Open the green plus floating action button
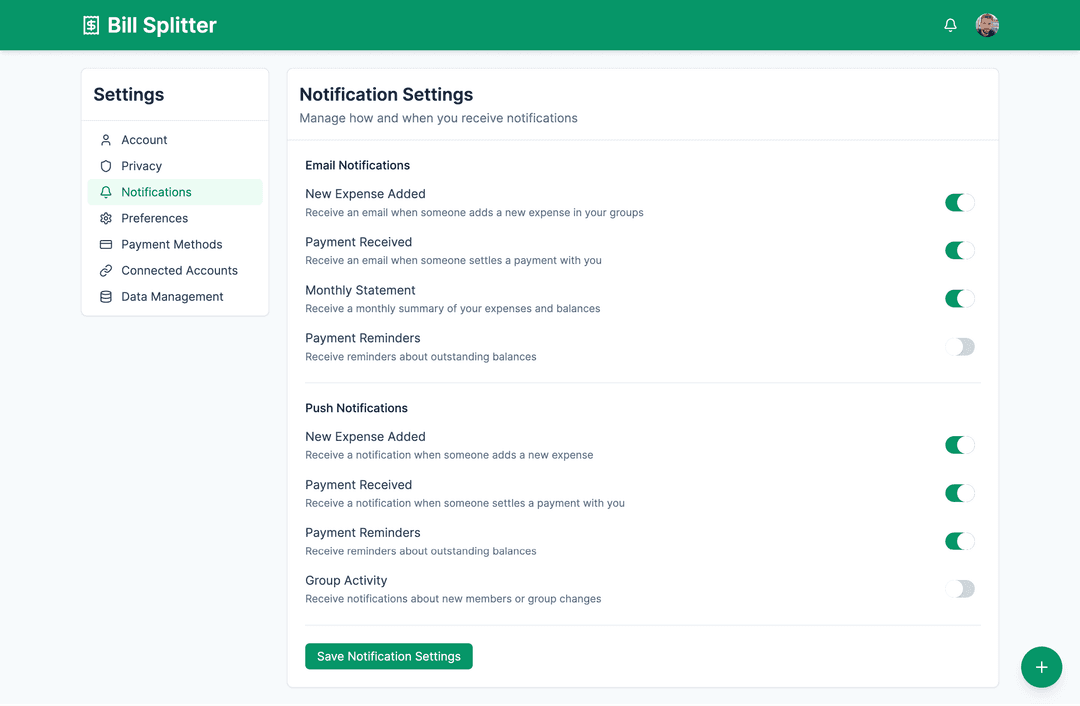Screen dimensions: 1080x706 coord(1041,667)
